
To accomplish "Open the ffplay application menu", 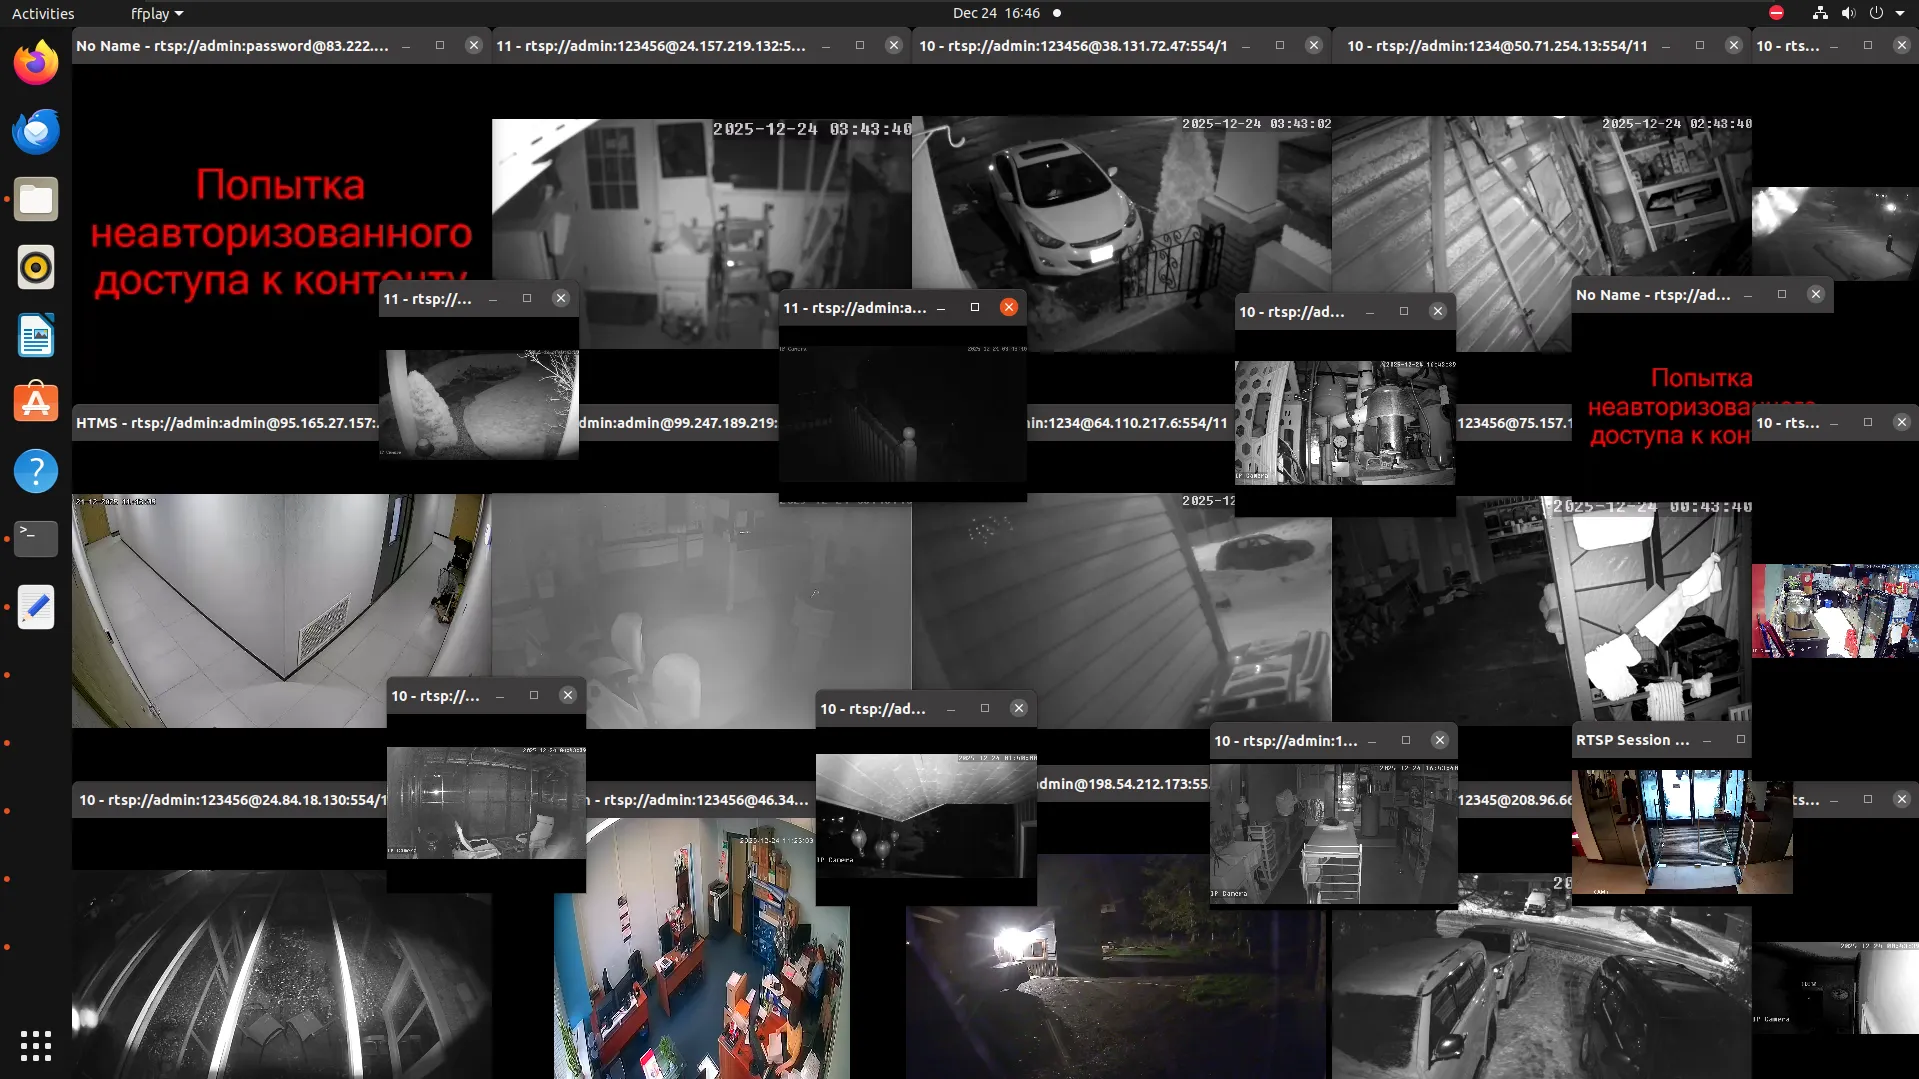I will pyautogui.click(x=157, y=13).
